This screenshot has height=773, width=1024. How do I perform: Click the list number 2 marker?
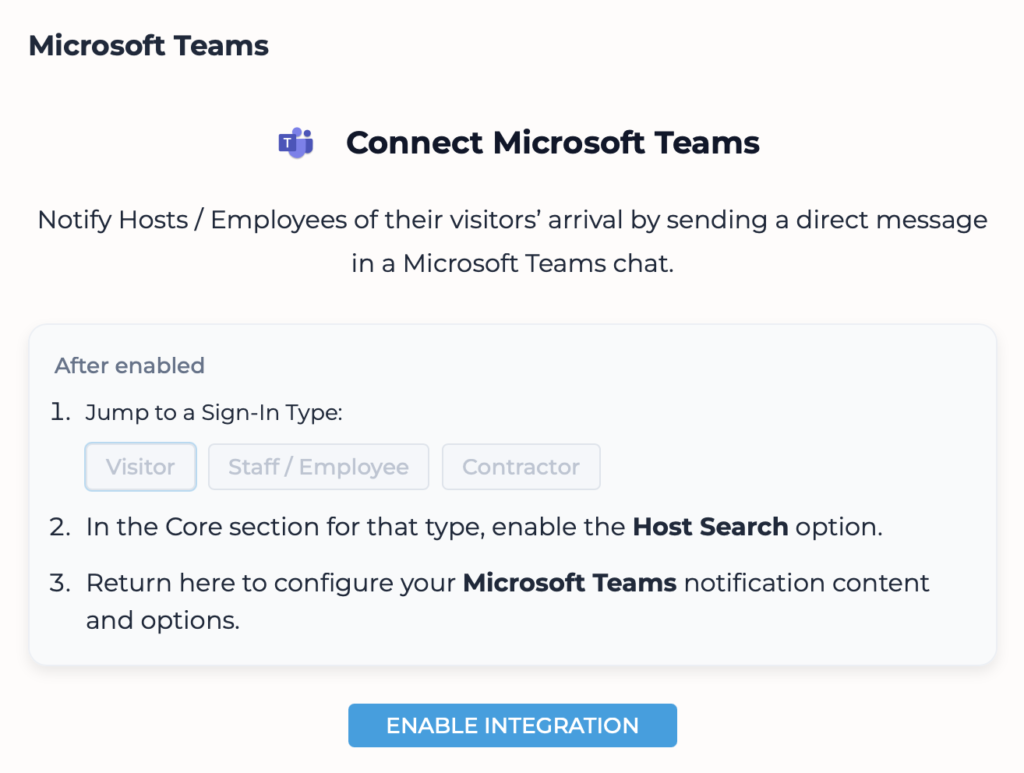pyautogui.click(x=62, y=527)
